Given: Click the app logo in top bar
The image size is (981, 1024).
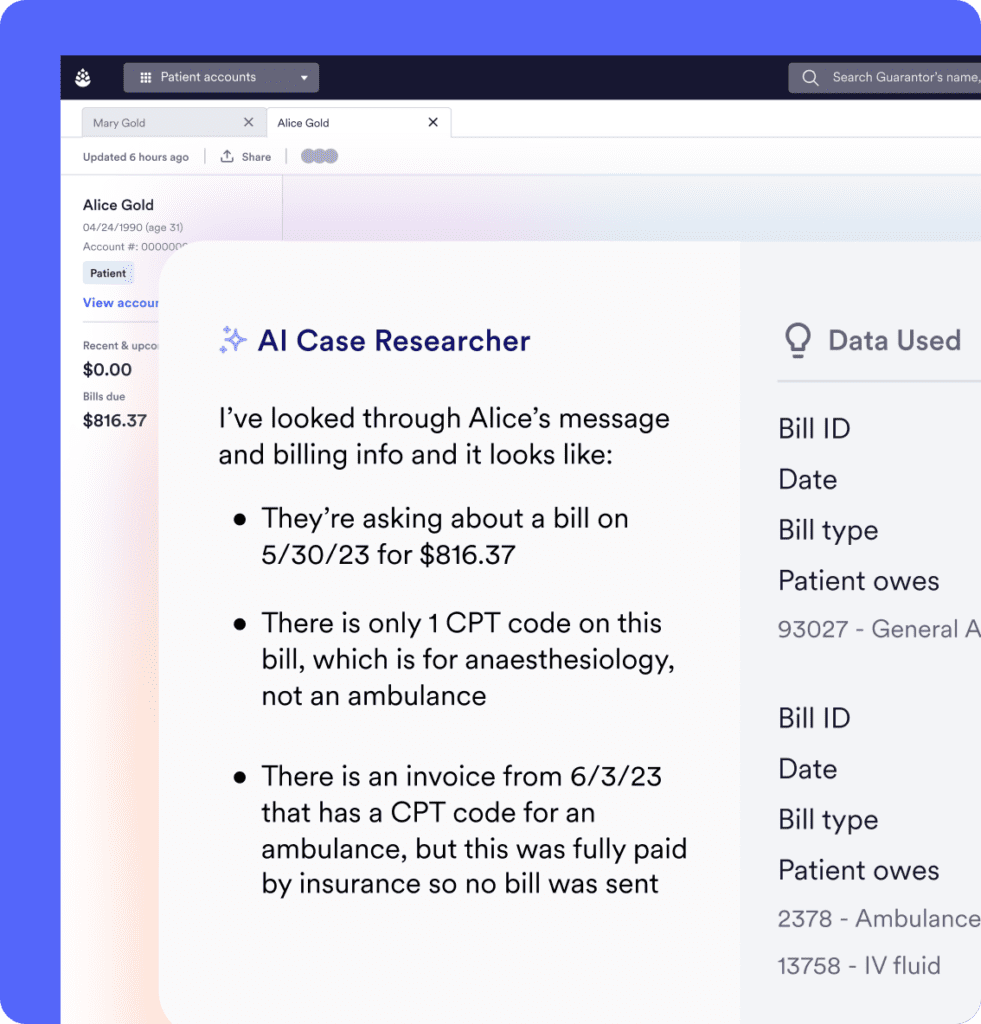Looking at the screenshot, I should [x=83, y=78].
